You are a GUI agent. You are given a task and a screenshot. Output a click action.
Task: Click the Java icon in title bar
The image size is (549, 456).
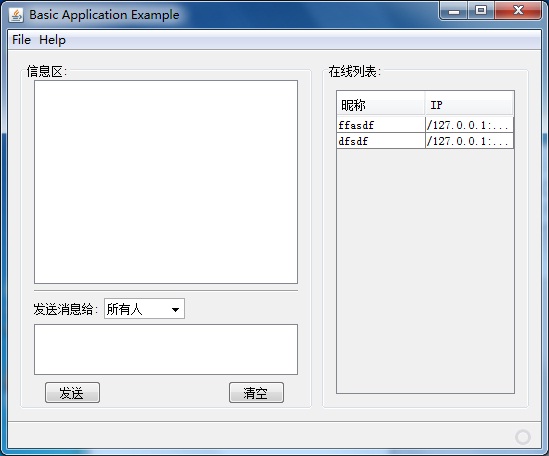16,15
